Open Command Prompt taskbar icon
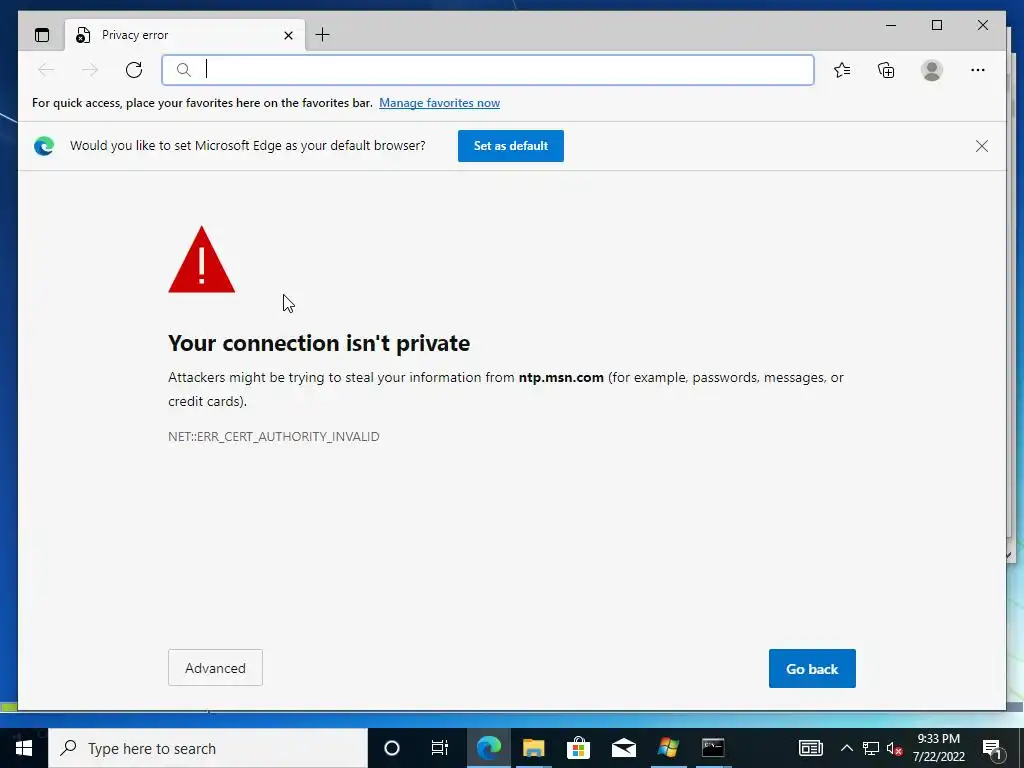 [713, 748]
